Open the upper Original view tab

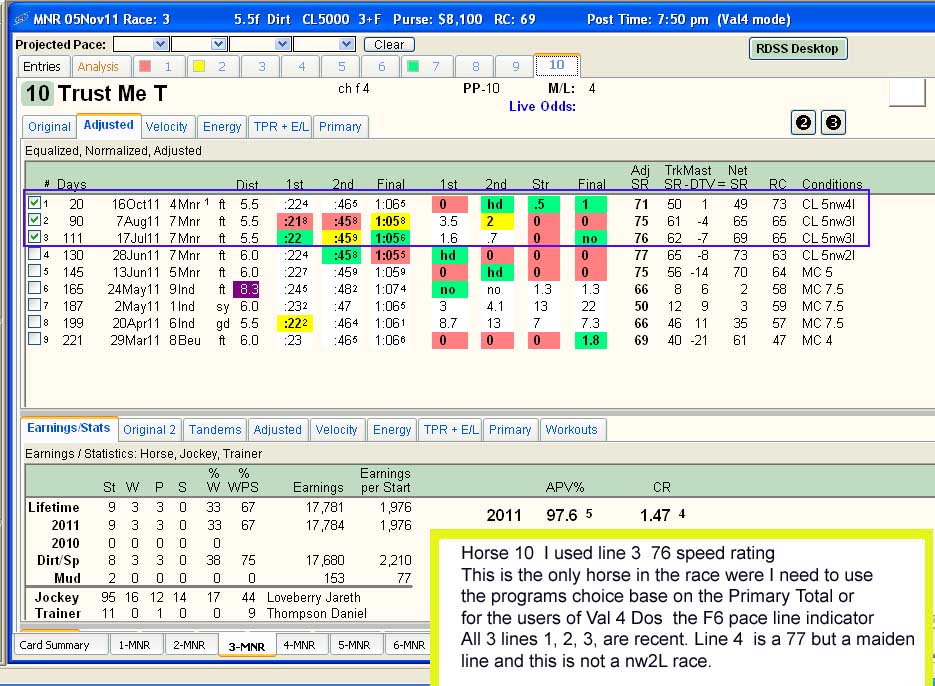click(49, 126)
